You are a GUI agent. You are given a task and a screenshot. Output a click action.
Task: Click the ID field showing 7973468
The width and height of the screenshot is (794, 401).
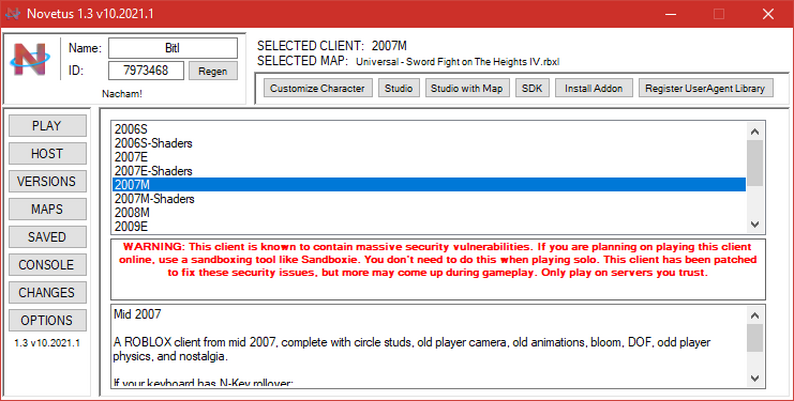(x=146, y=70)
